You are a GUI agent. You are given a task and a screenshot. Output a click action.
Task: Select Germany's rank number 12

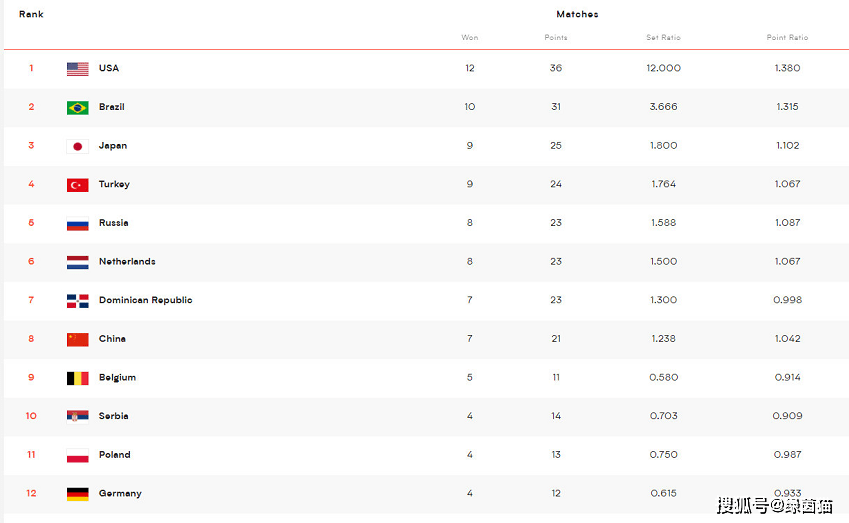click(x=31, y=493)
